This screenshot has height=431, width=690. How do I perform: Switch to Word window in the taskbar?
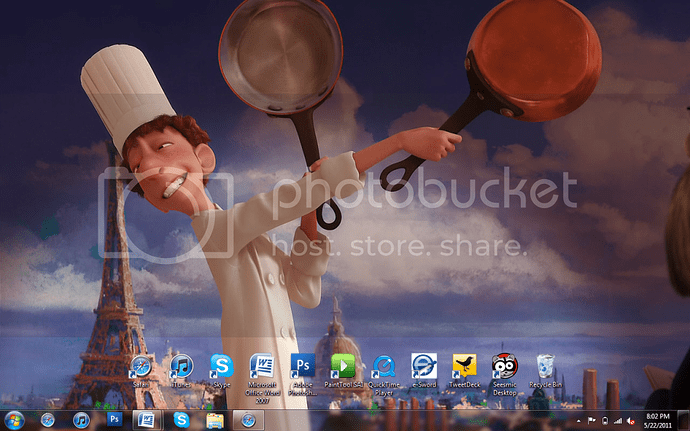(147, 419)
